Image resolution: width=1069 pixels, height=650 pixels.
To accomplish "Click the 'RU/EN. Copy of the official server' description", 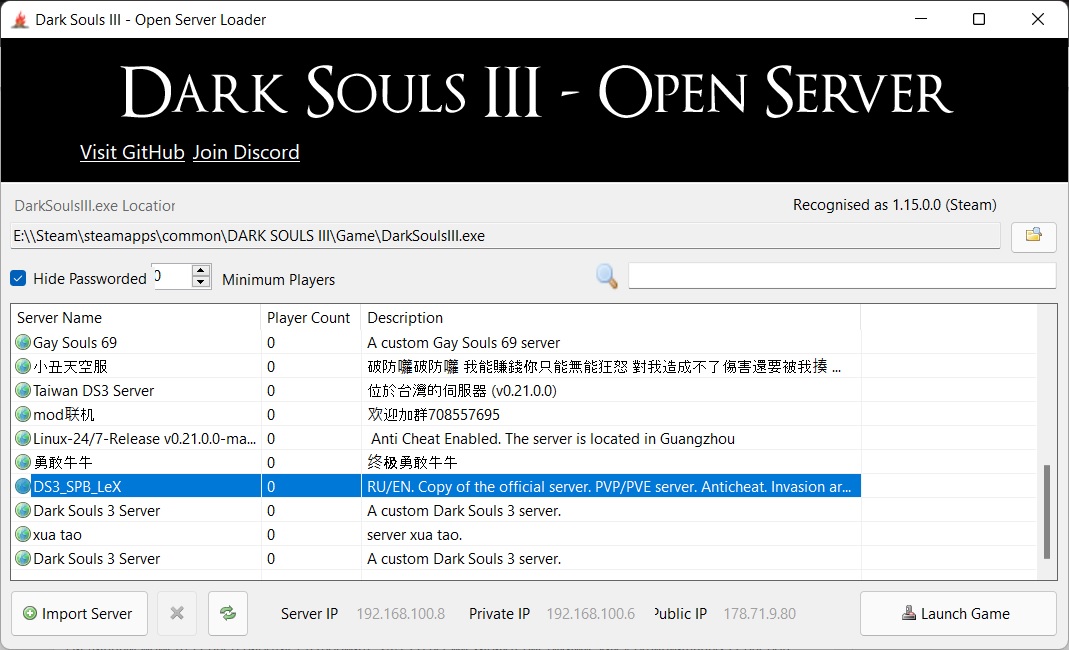I will pos(609,486).
